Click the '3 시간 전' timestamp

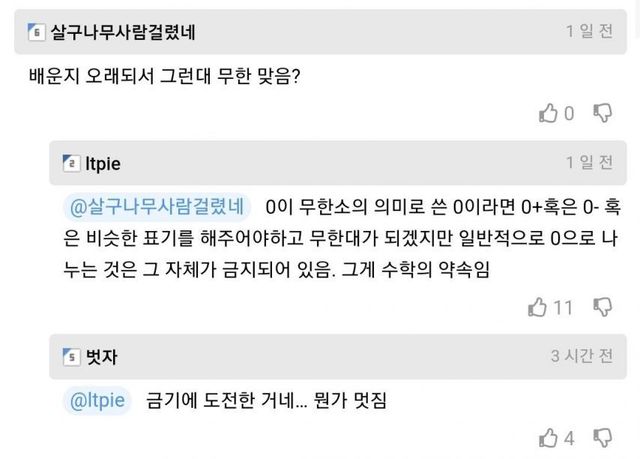pos(582,356)
